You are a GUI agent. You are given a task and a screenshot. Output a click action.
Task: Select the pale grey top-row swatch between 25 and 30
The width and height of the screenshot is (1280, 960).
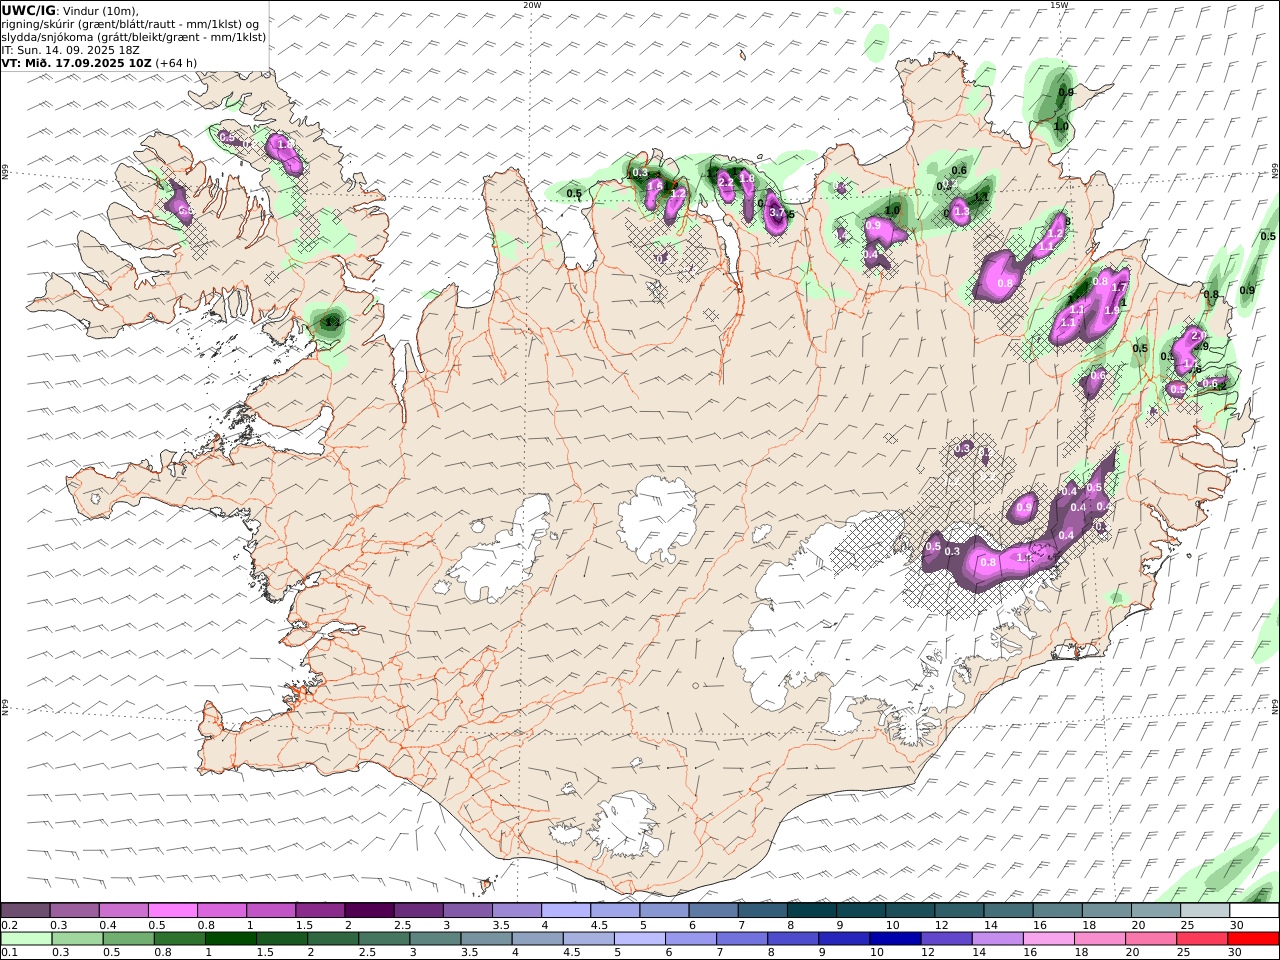(x=1205, y=910)
